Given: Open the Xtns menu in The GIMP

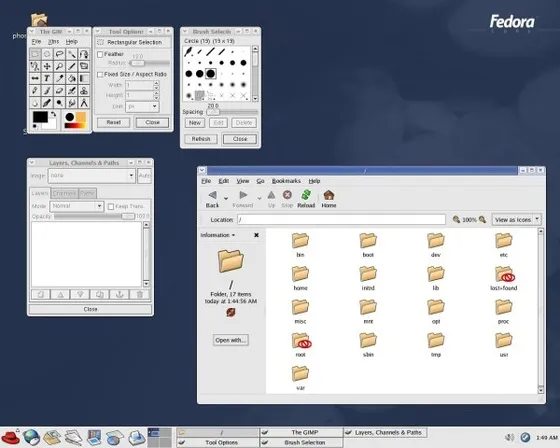Looking at the screenshot, I should coord(54,41).
